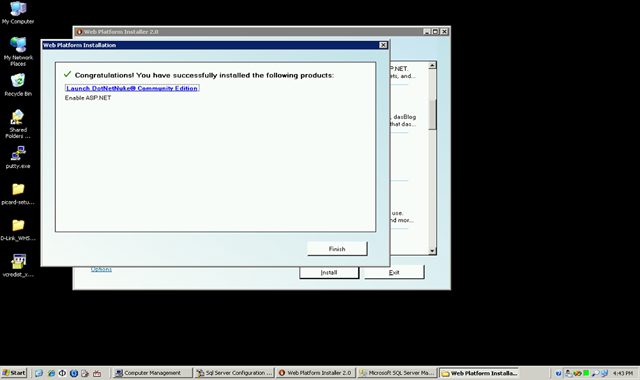Click the Finish button
Image resolution: width=640 pixels, height=380 pixels.
point(337,249)
